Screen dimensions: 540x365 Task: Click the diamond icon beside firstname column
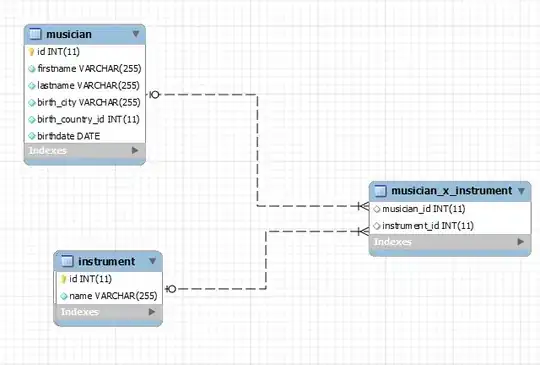click(32, 69)
